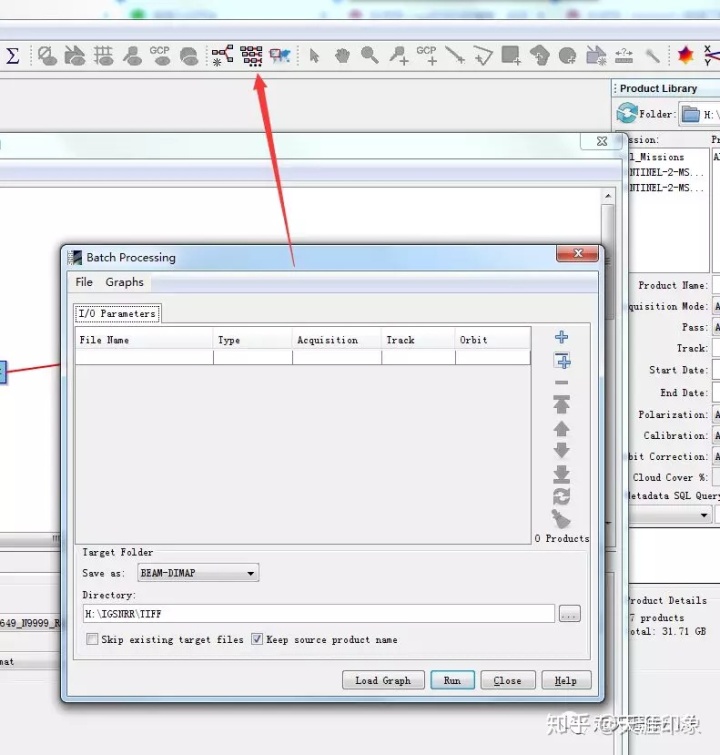
Task: Click the Help button
Action: (566, 680)
